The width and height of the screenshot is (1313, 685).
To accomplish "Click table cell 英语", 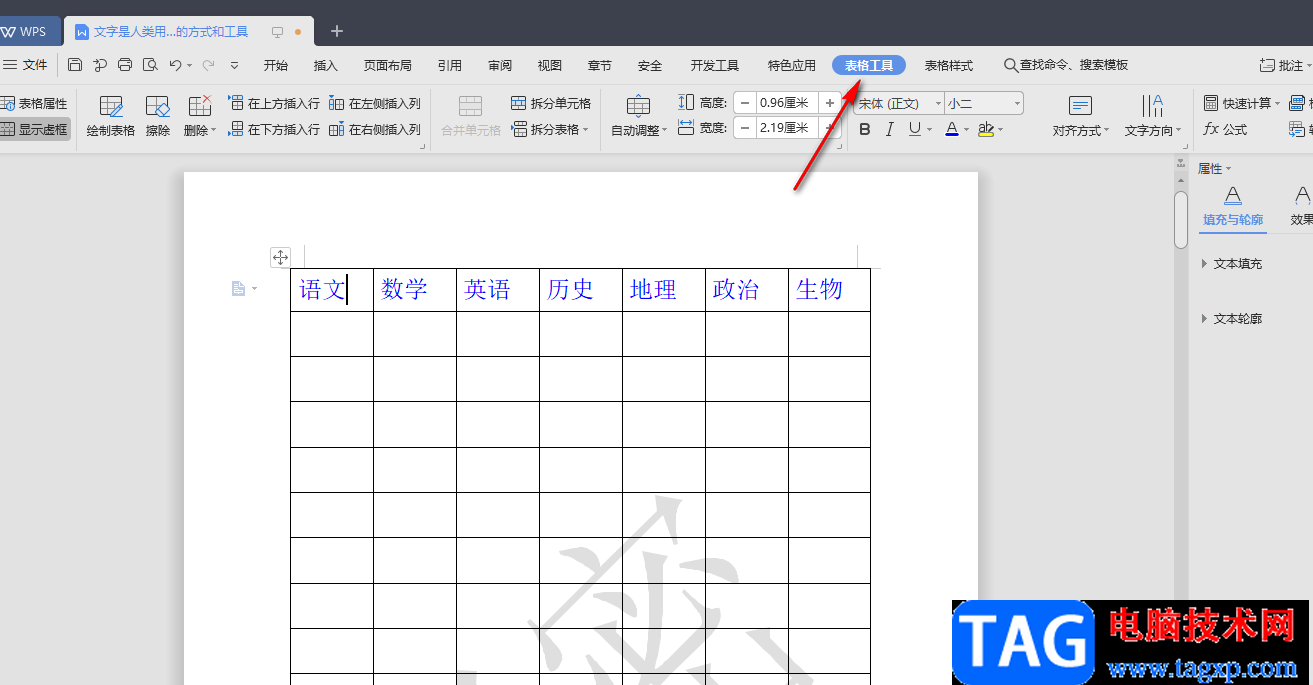I will coord(498,290).
